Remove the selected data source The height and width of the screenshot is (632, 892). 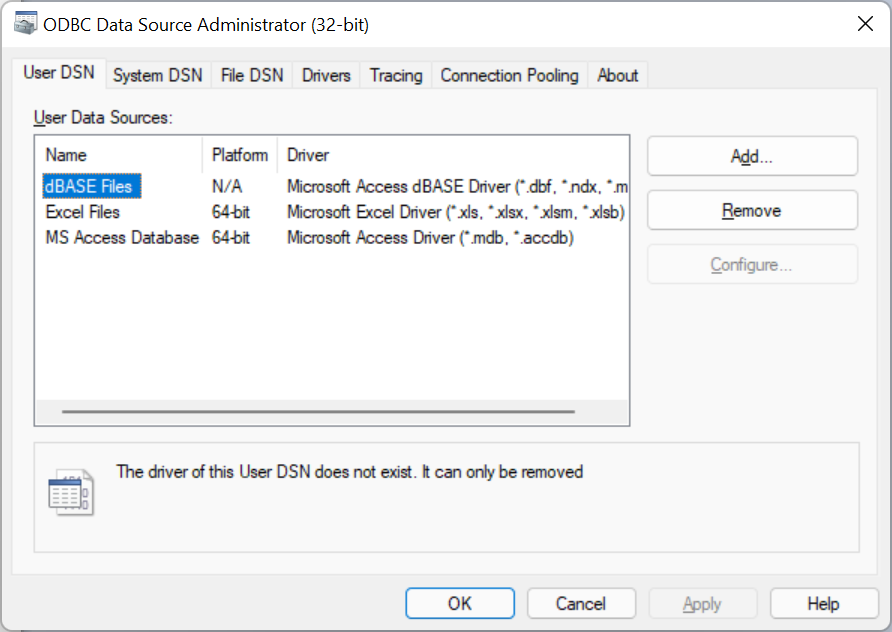pyautogui.click(x=752, y=210)
